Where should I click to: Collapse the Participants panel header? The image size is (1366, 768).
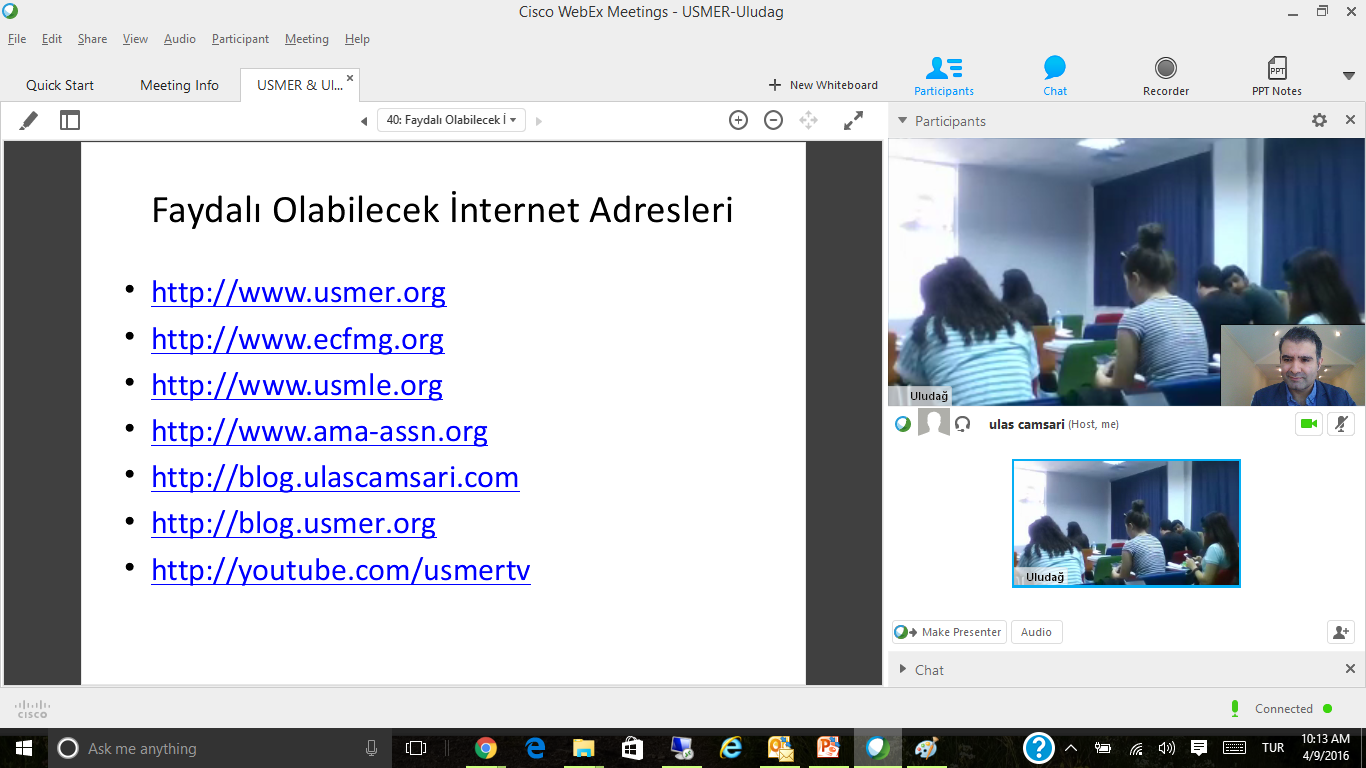tap(902, 121)
